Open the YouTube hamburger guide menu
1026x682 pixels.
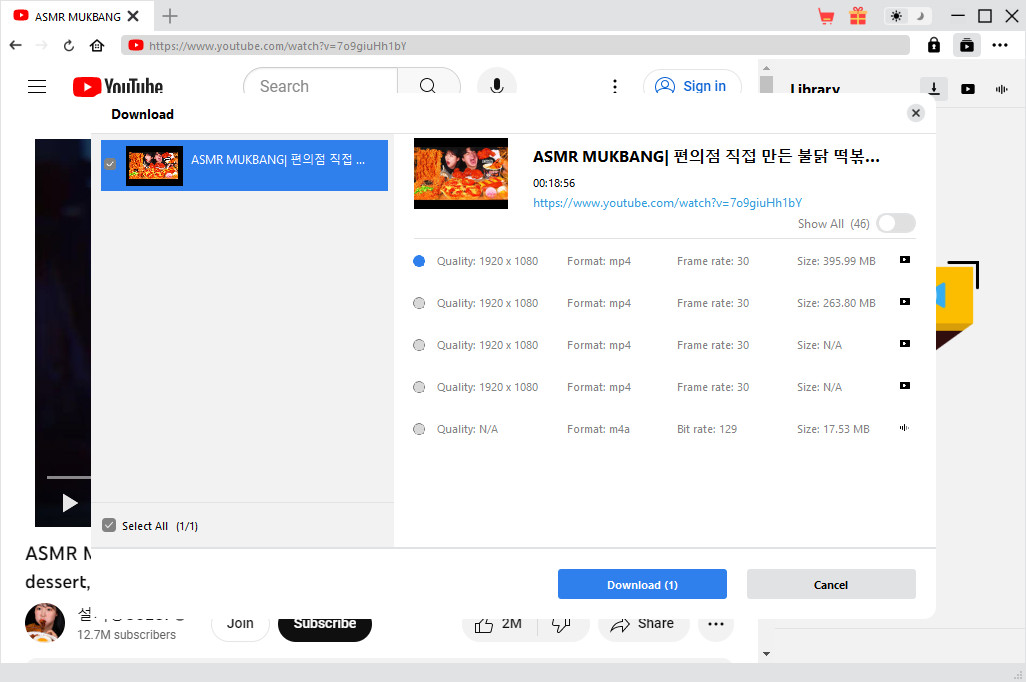point(37,87)
